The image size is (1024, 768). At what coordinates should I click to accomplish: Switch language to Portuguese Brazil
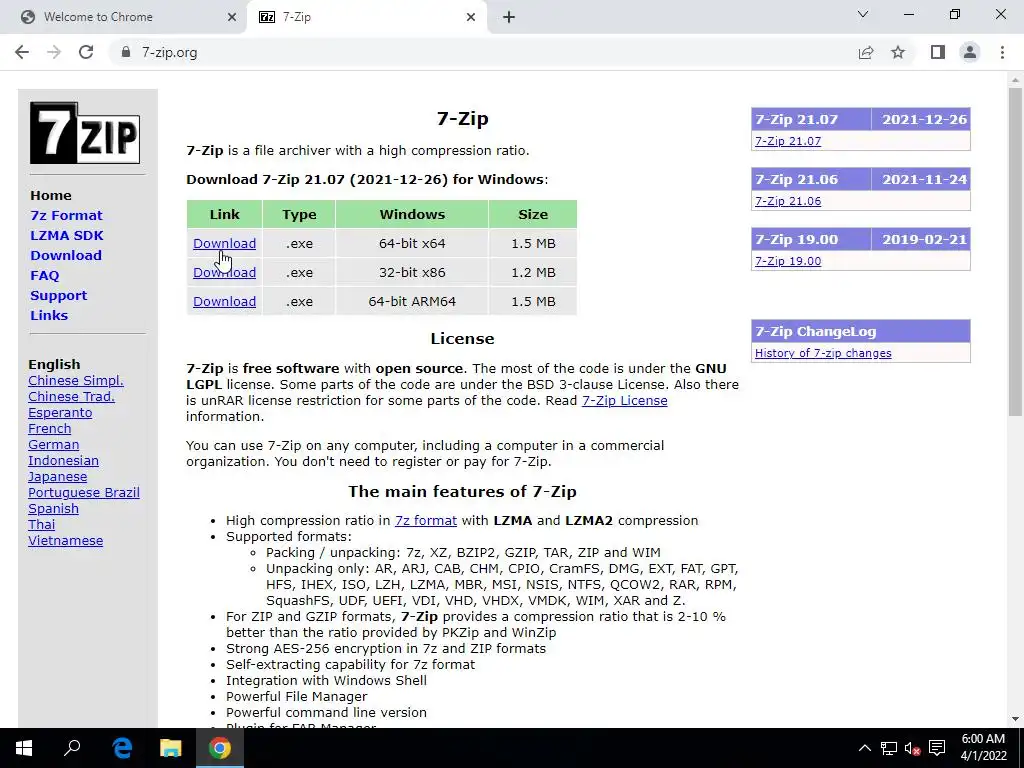pyautogui.click(x=84, y=492)
